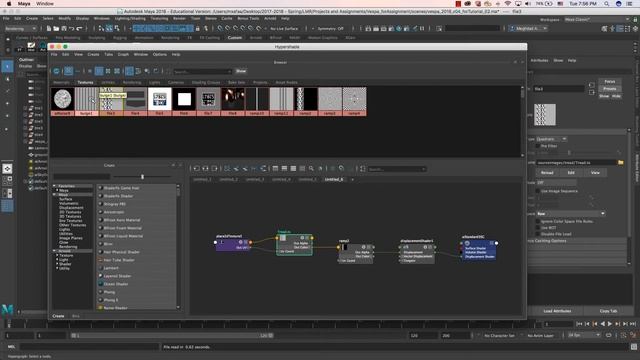Click the open scene folder icon in Maya toolbar
The image size is (640, 360).
[56, 29]
